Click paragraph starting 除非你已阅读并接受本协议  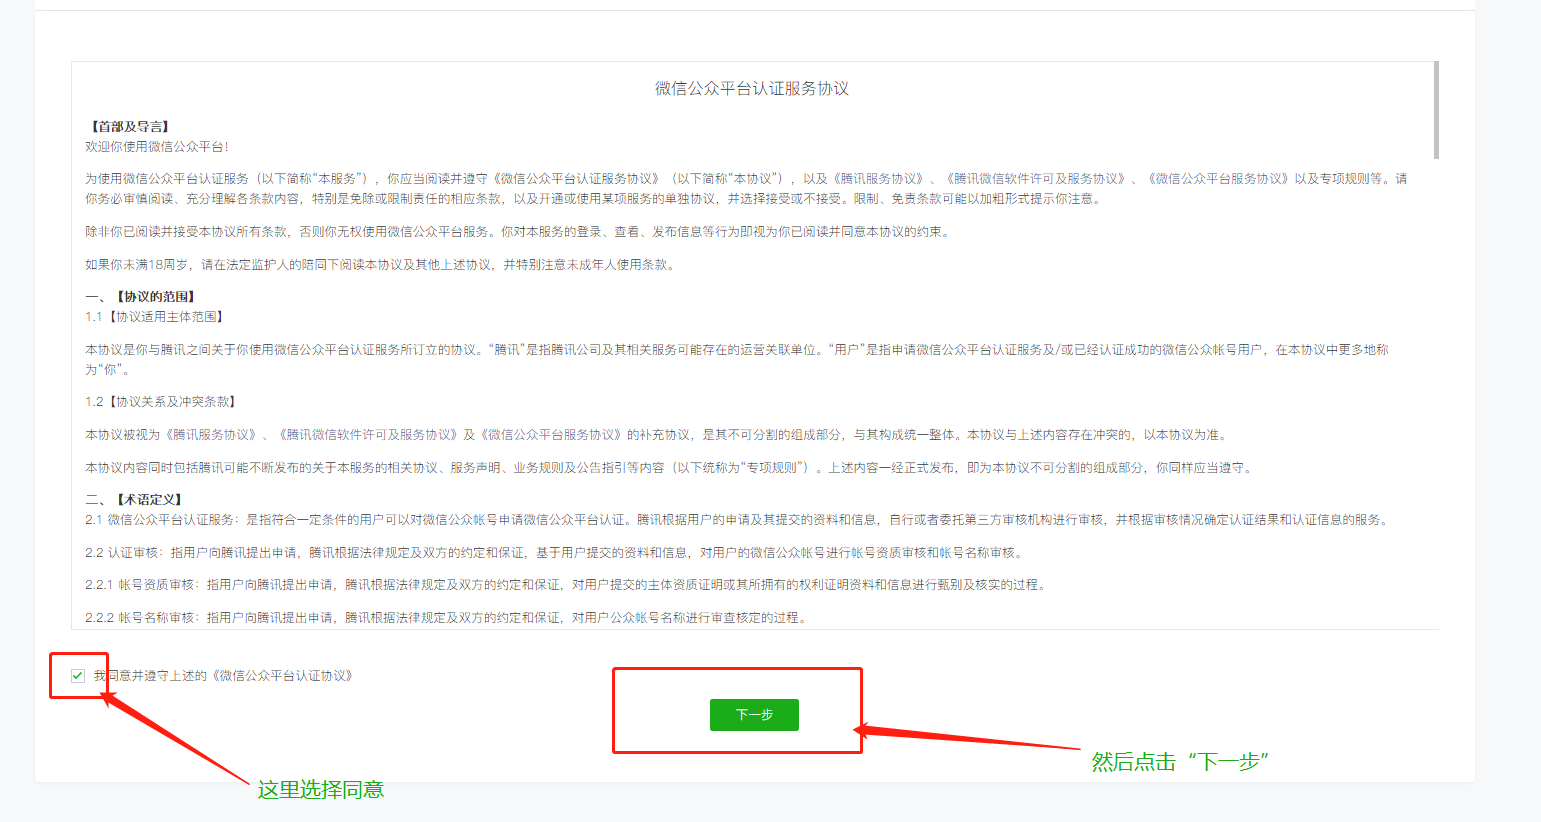coord(517,232)
